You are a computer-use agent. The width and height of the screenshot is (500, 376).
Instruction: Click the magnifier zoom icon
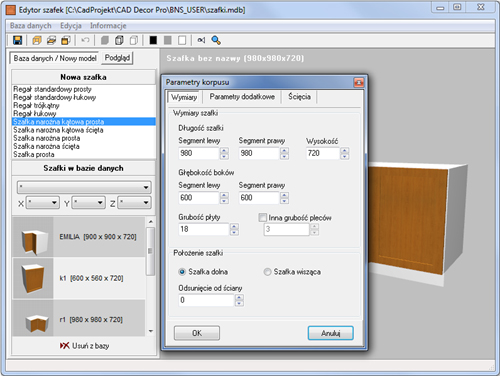click(216, 40)
